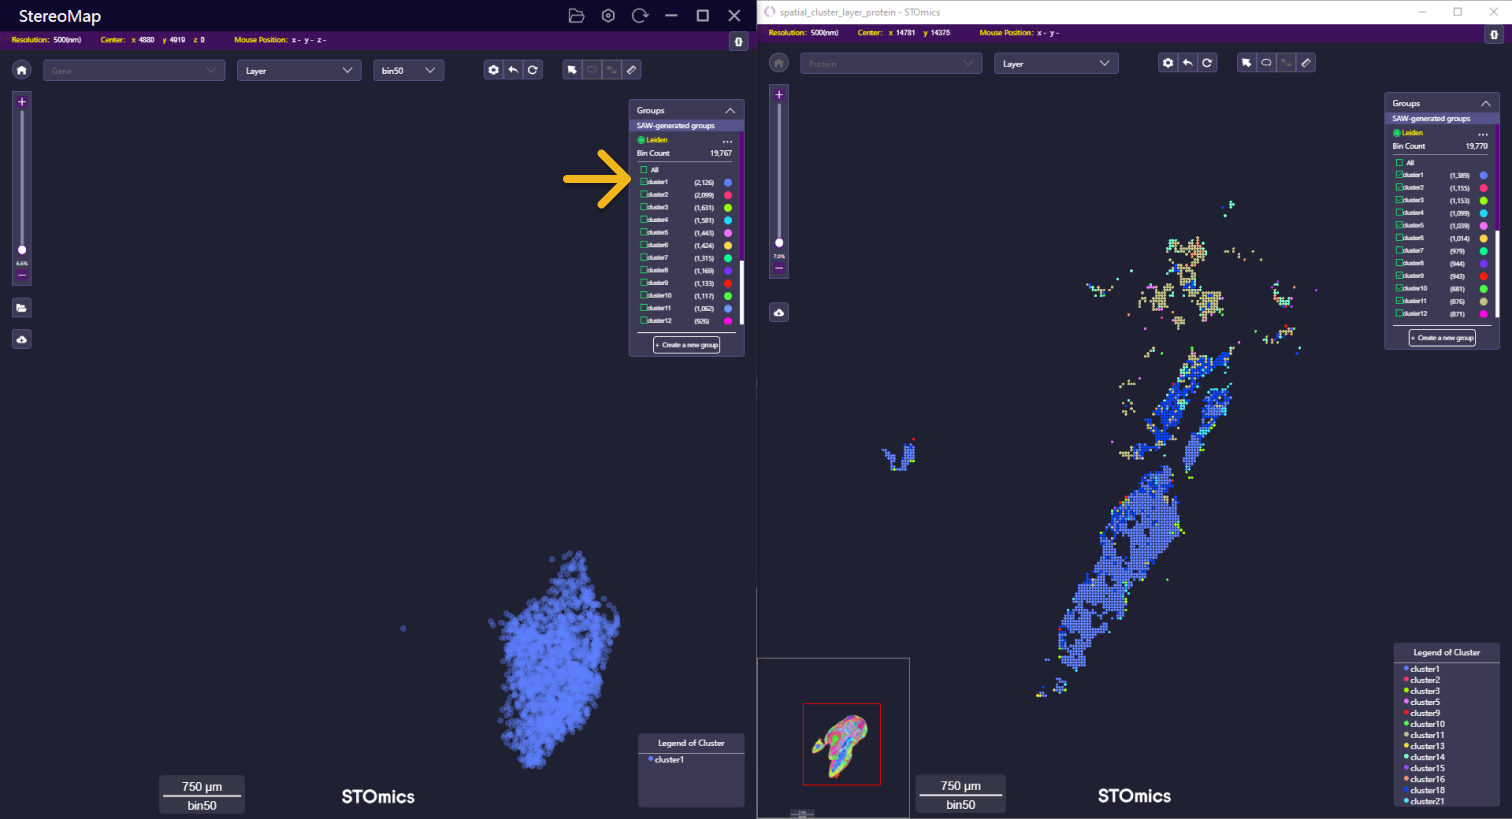Open the Leiden three-dot menu in the right panel
This screenshot has width=1512, height=819.
(1483, 133)
